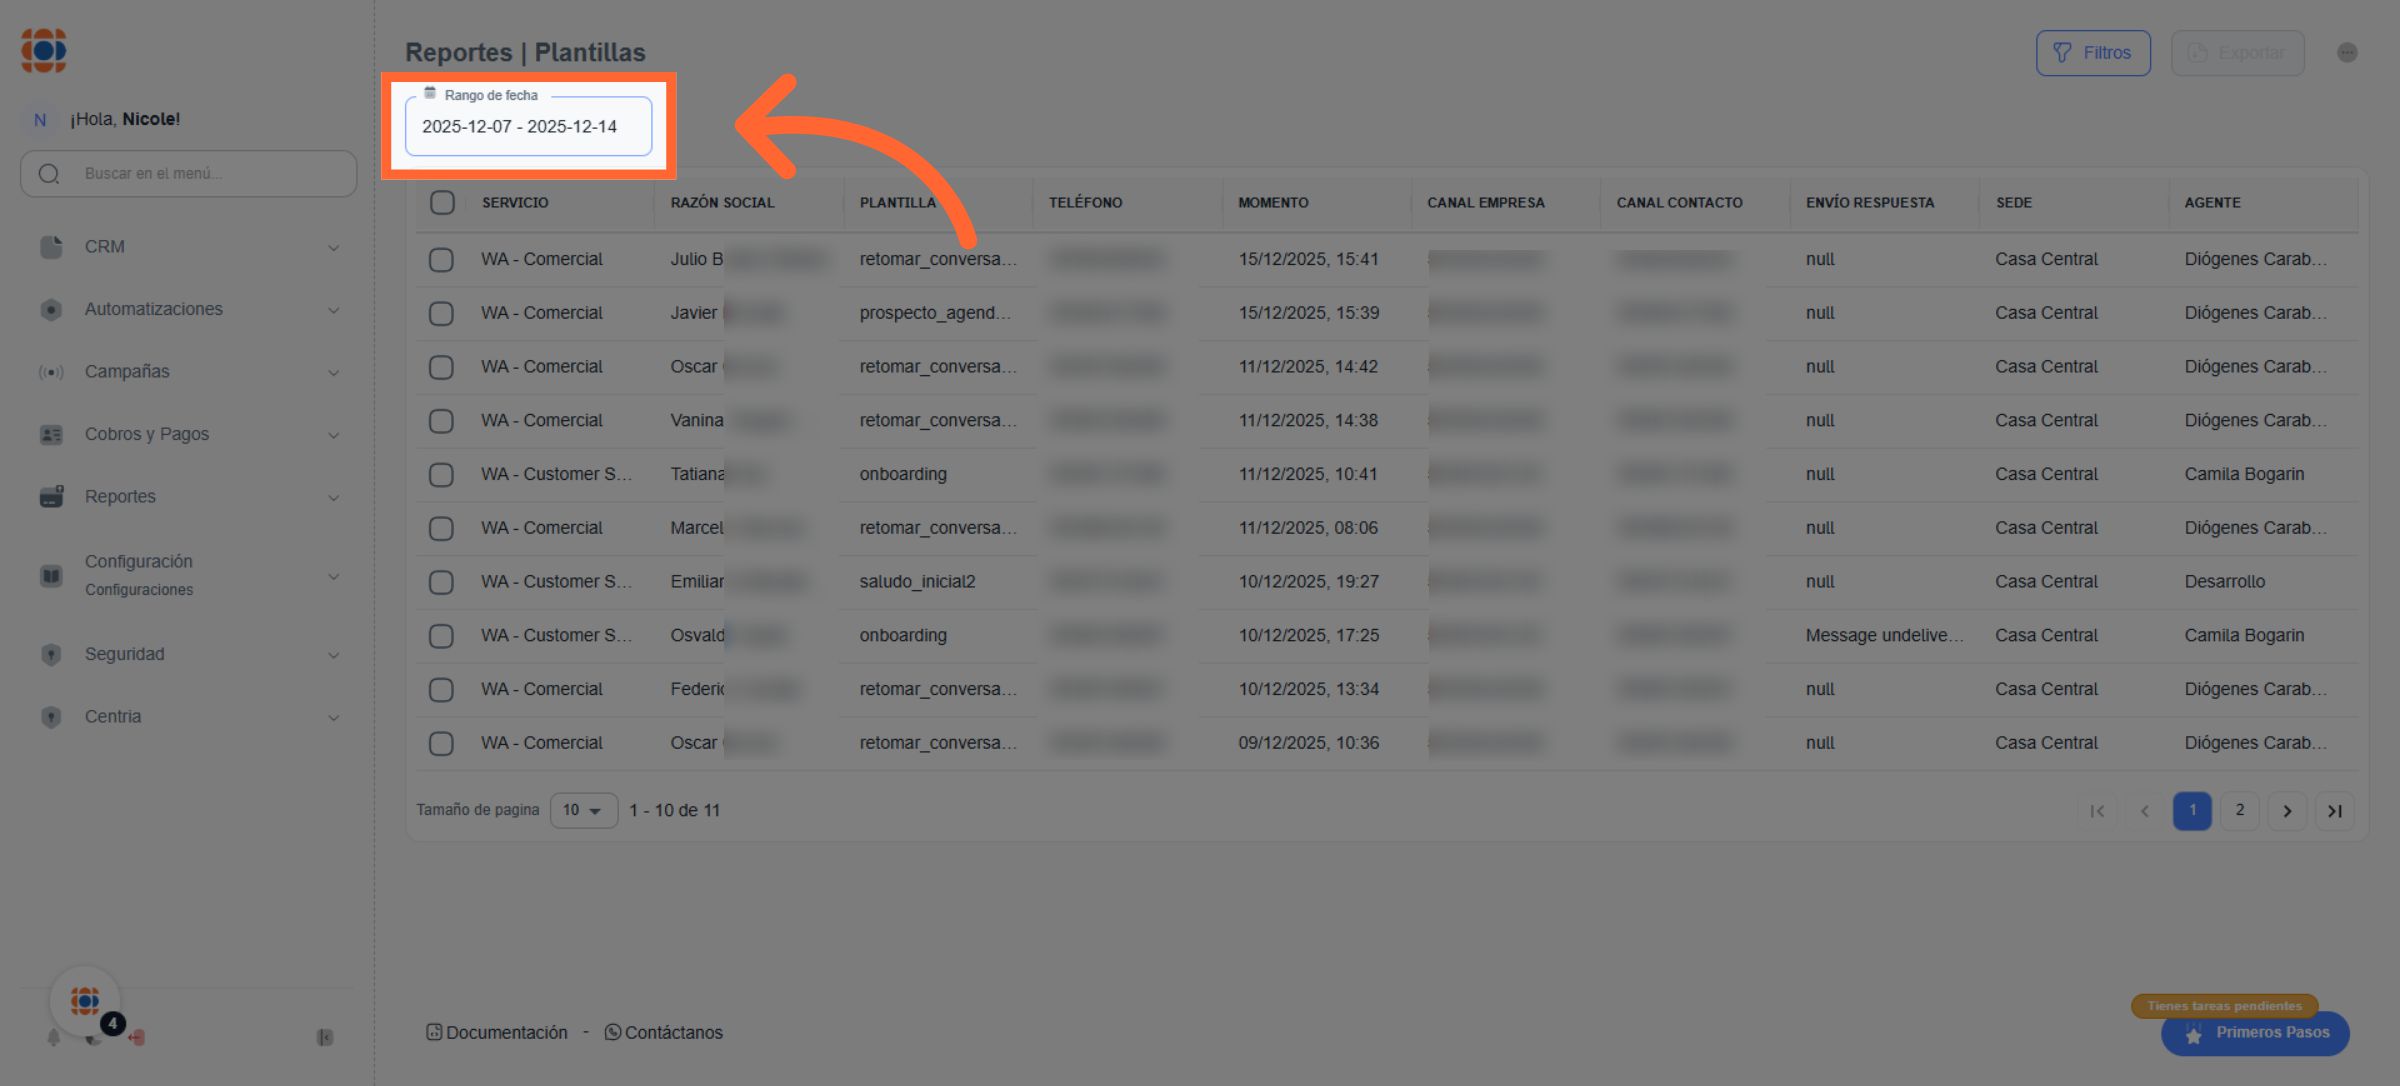Click the Rango de fecha date field
Screen dimensions: 2400x1086
[x=528, y=127]
